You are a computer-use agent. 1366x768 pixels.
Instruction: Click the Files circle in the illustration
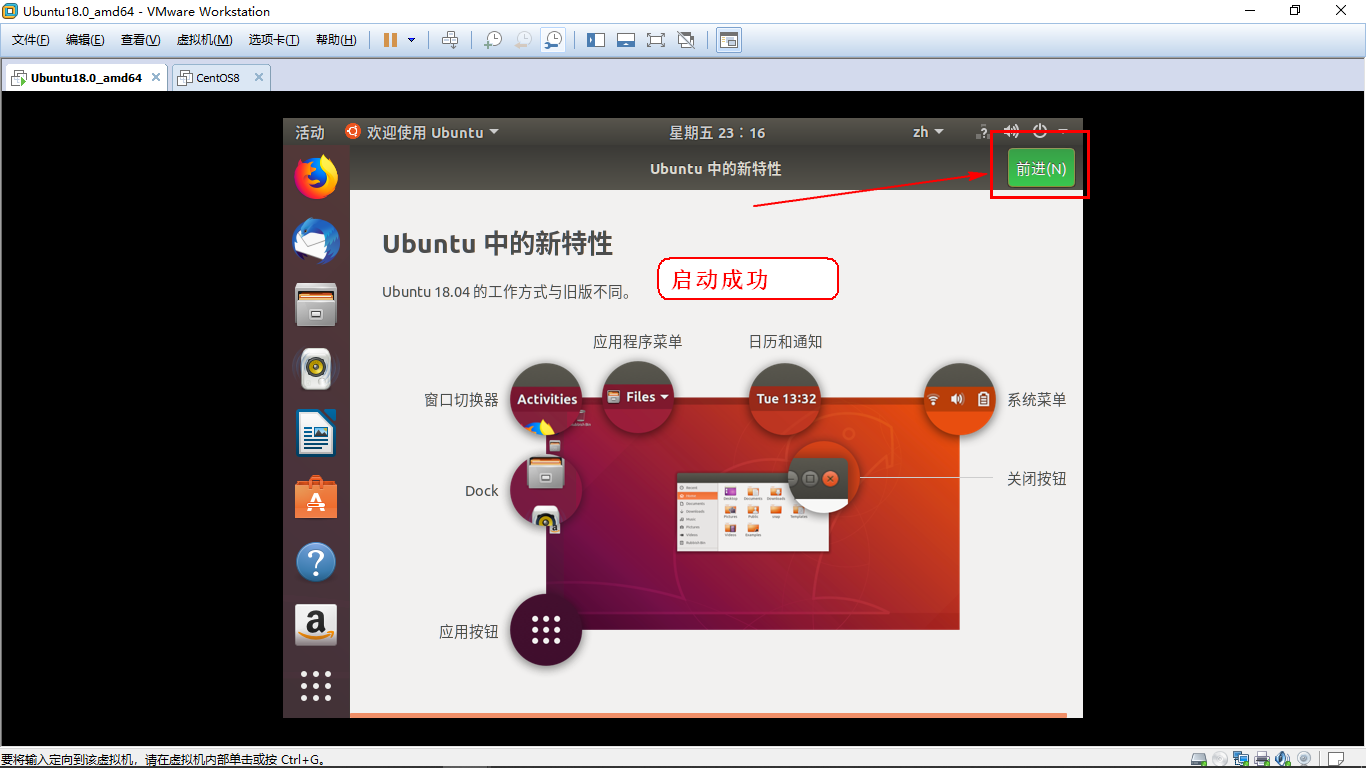(x=638, y=397)
